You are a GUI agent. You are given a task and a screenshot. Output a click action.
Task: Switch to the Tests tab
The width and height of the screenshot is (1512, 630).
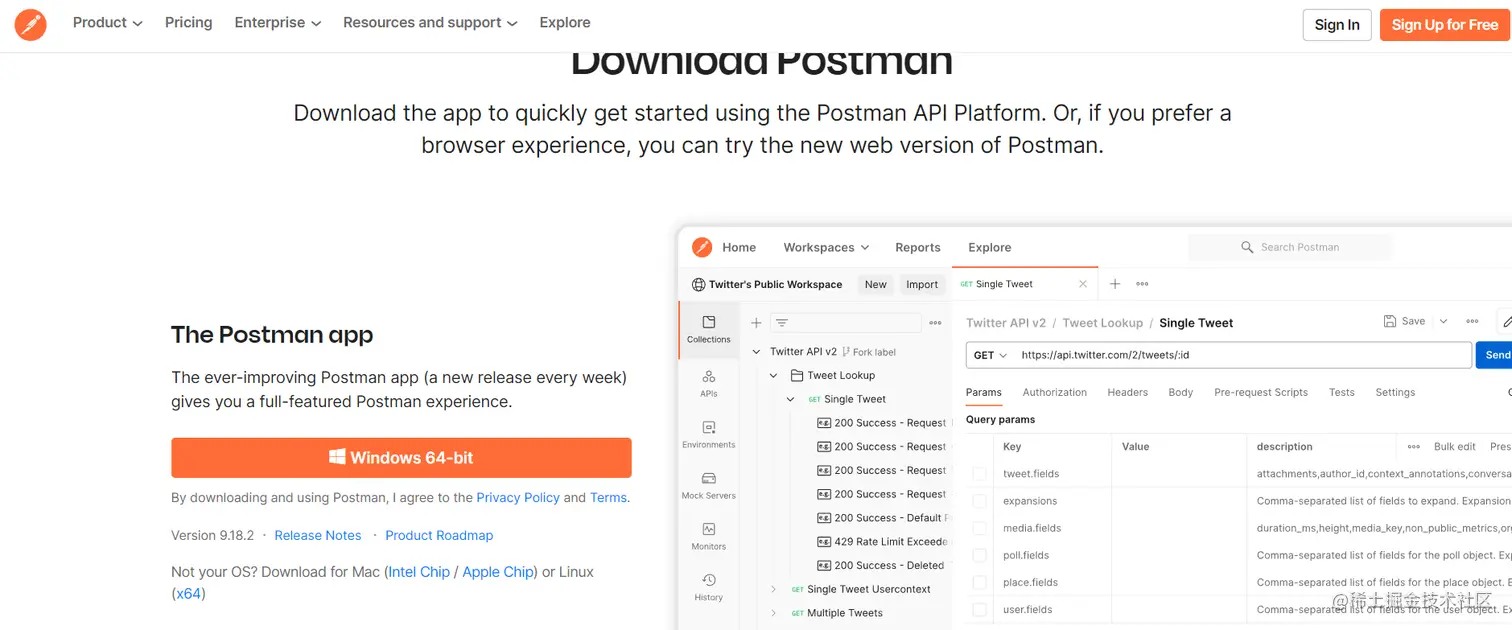pyautogui.click(x=1342, y=392)
